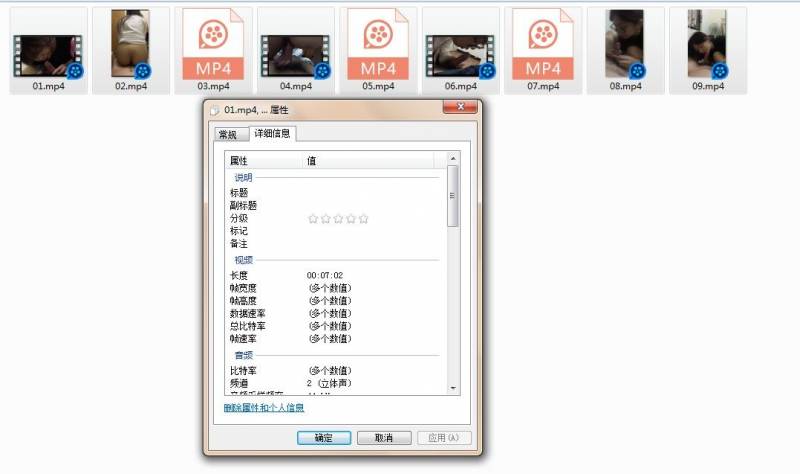
Task: Click the 09.mp4 file icon
Action: click(x=707, y=48)
